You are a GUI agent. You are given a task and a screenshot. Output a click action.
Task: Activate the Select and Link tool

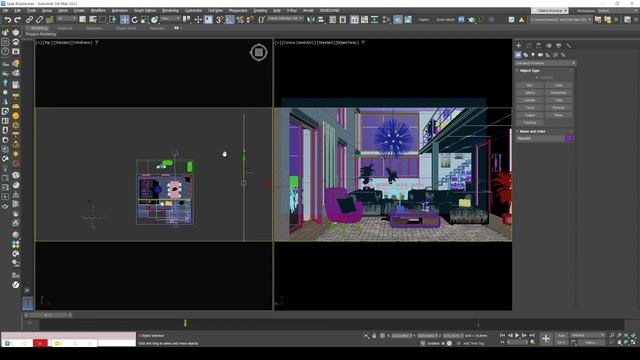point(29,19)
